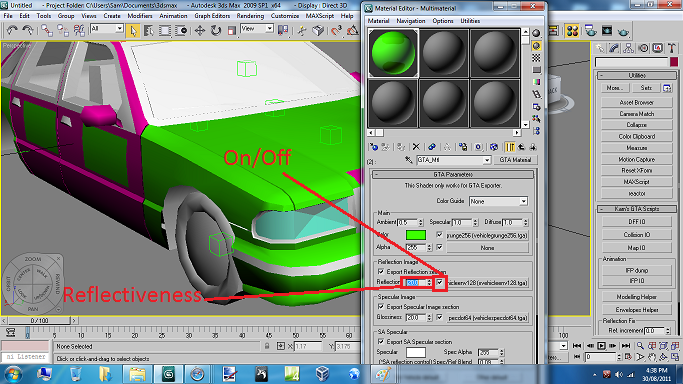Image resolution: width=683 pixels, height=384 pixels.
Task: Open the green Color swatch
Action: pyautogui.click(x=416, y=235)
